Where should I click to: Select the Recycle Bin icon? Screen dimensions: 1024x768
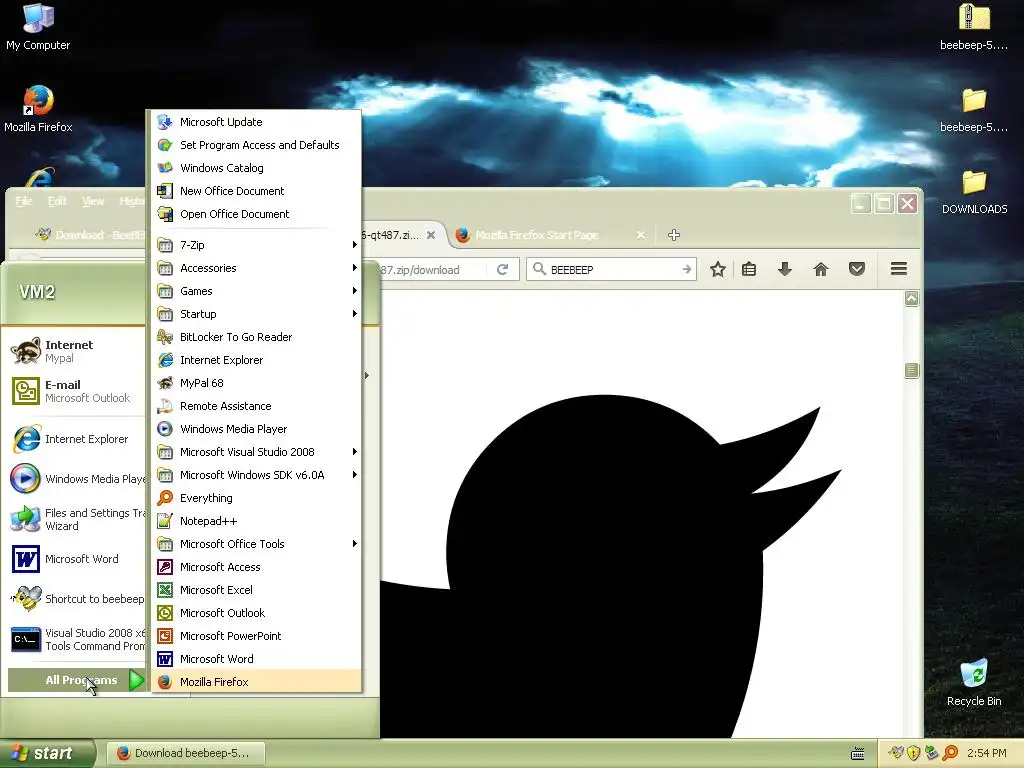coord(974,683)
